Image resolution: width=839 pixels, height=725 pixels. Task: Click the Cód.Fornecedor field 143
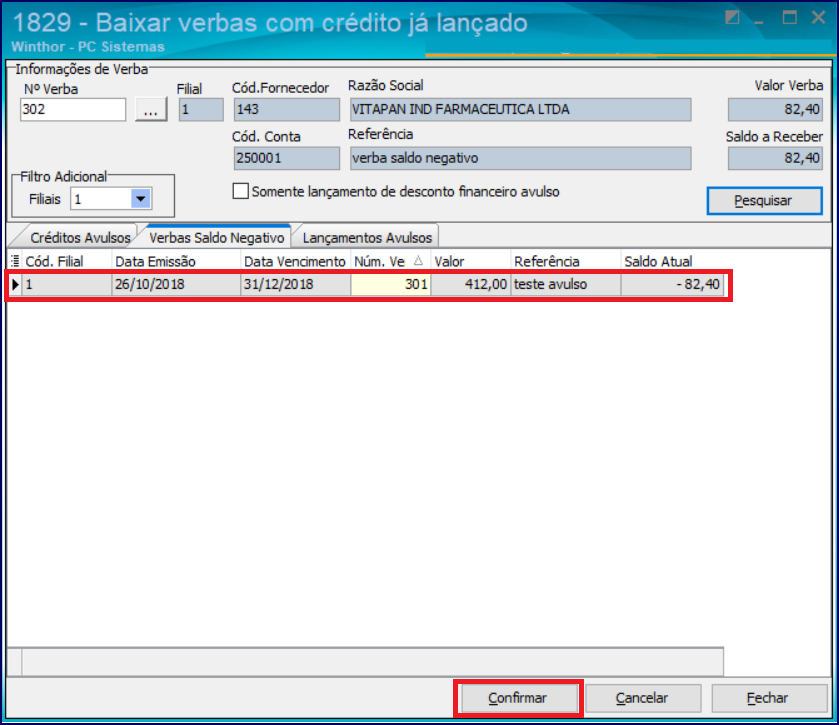click(x=286, y=110)
